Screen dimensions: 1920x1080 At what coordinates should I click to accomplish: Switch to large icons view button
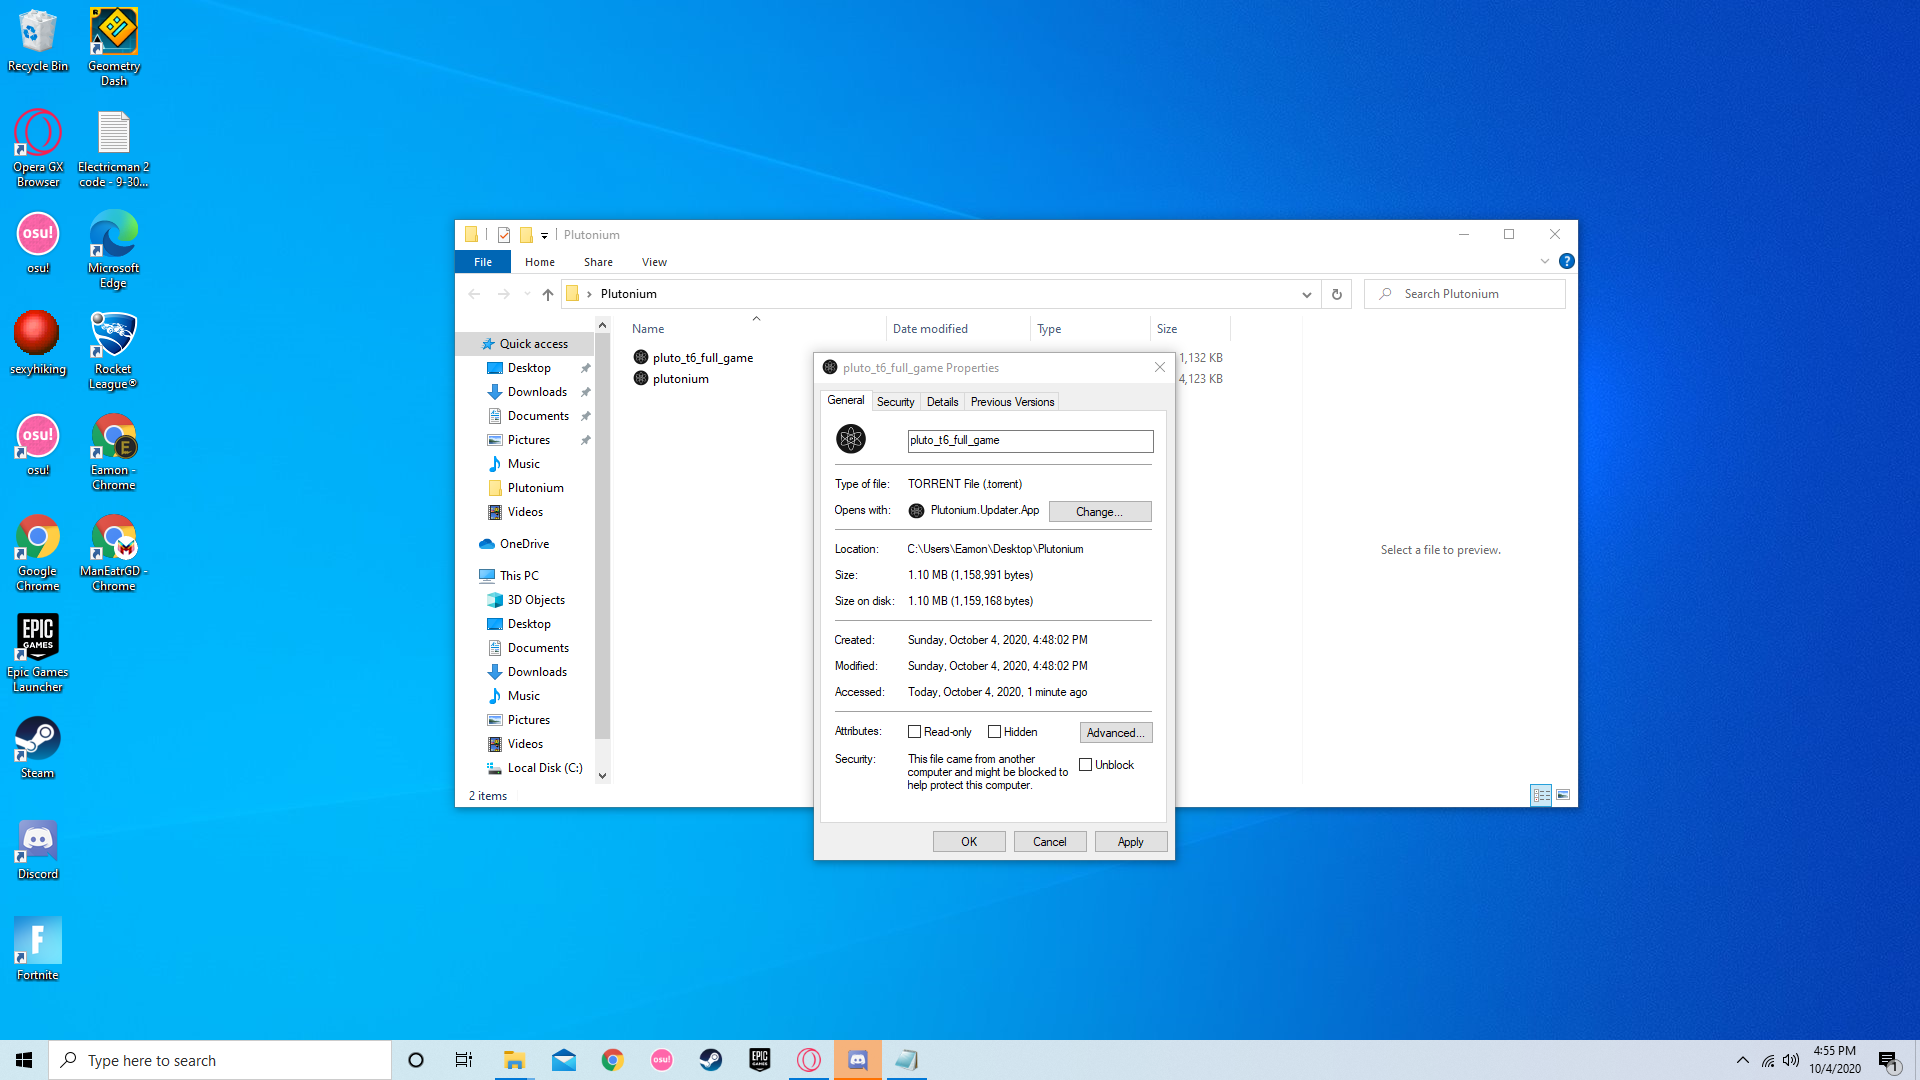tap(1563, 795)
